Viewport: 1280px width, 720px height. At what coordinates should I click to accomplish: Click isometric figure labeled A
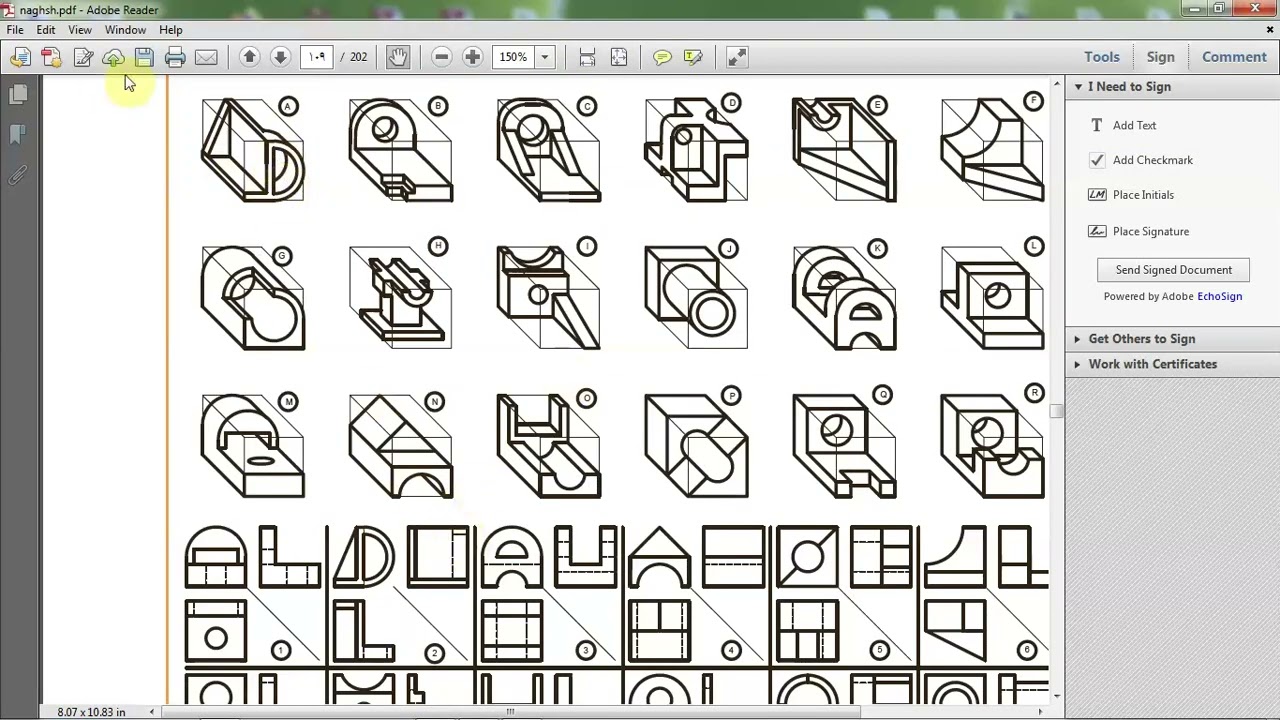(x=253, y=150)
